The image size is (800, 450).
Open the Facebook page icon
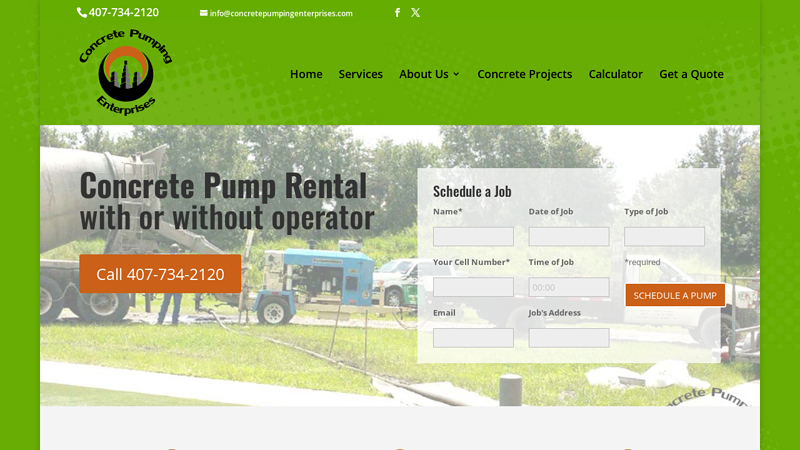tap(397, 13)
